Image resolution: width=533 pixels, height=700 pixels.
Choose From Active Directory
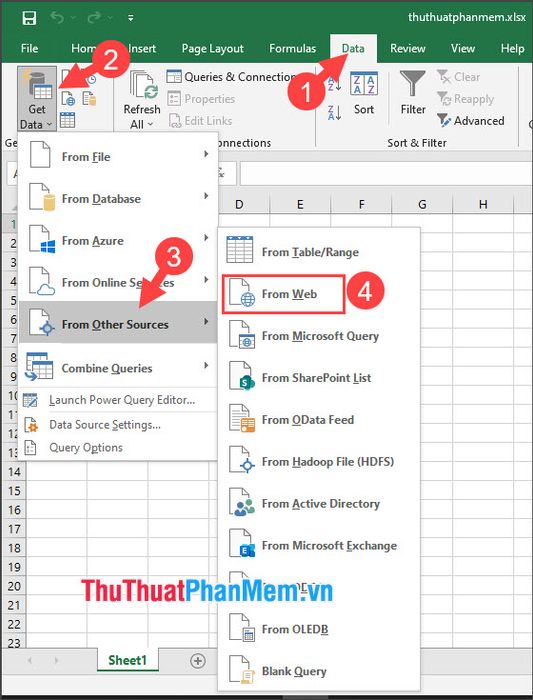[x=319, y=504]
